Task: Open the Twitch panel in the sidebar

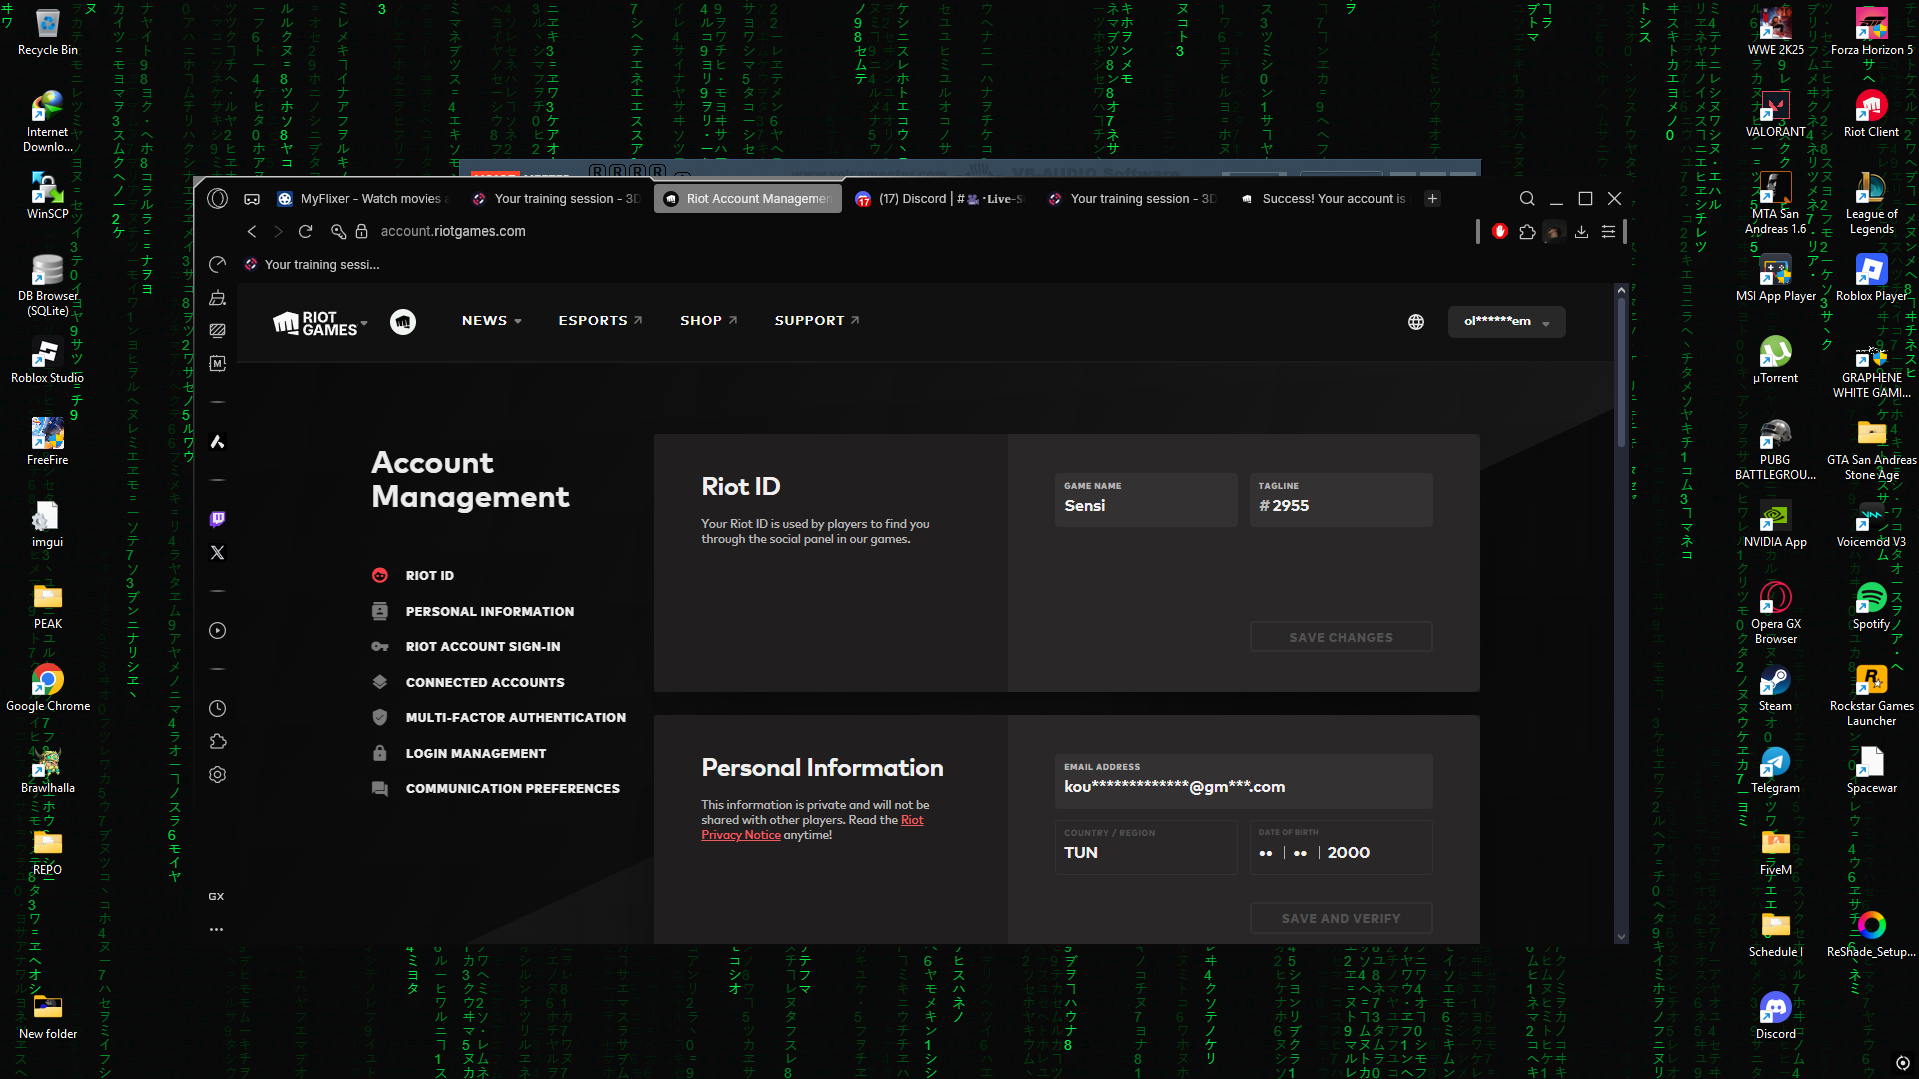Action: point(217,518)
